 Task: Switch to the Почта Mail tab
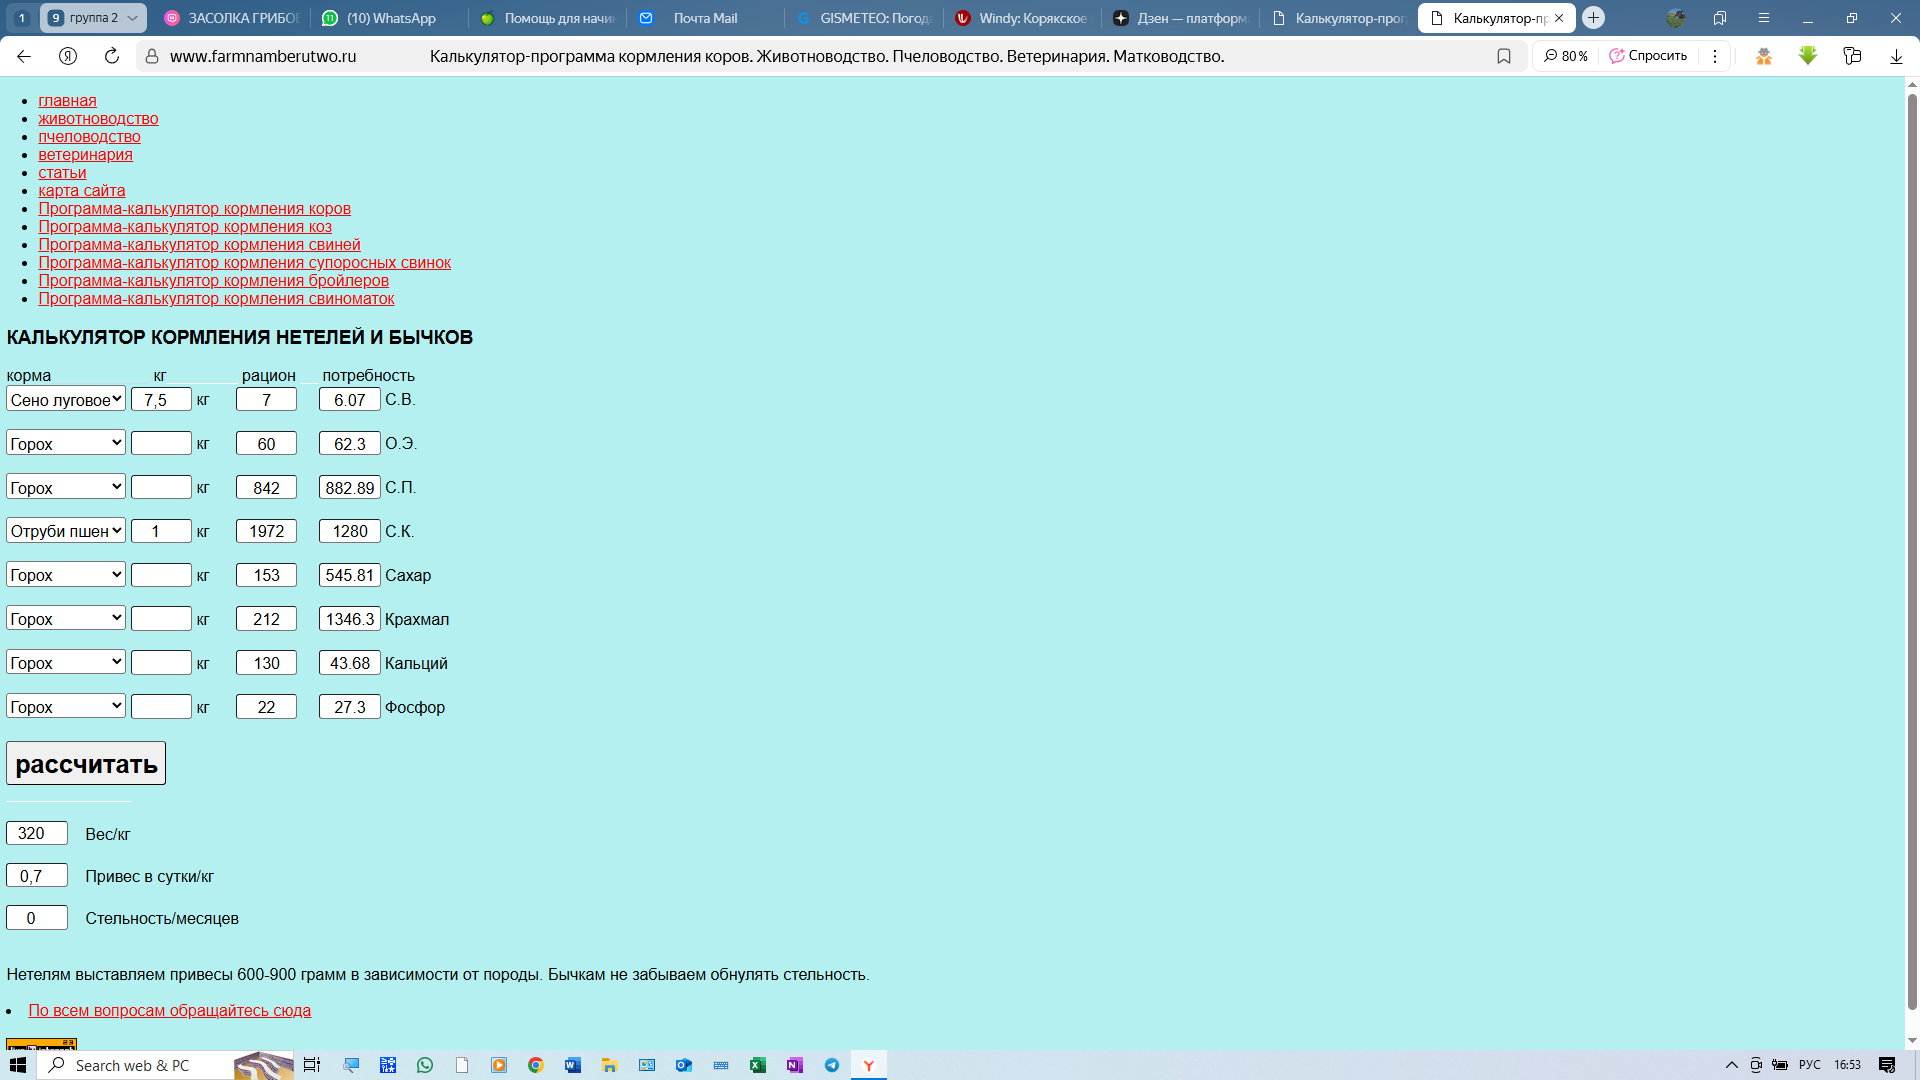point(704,18)
